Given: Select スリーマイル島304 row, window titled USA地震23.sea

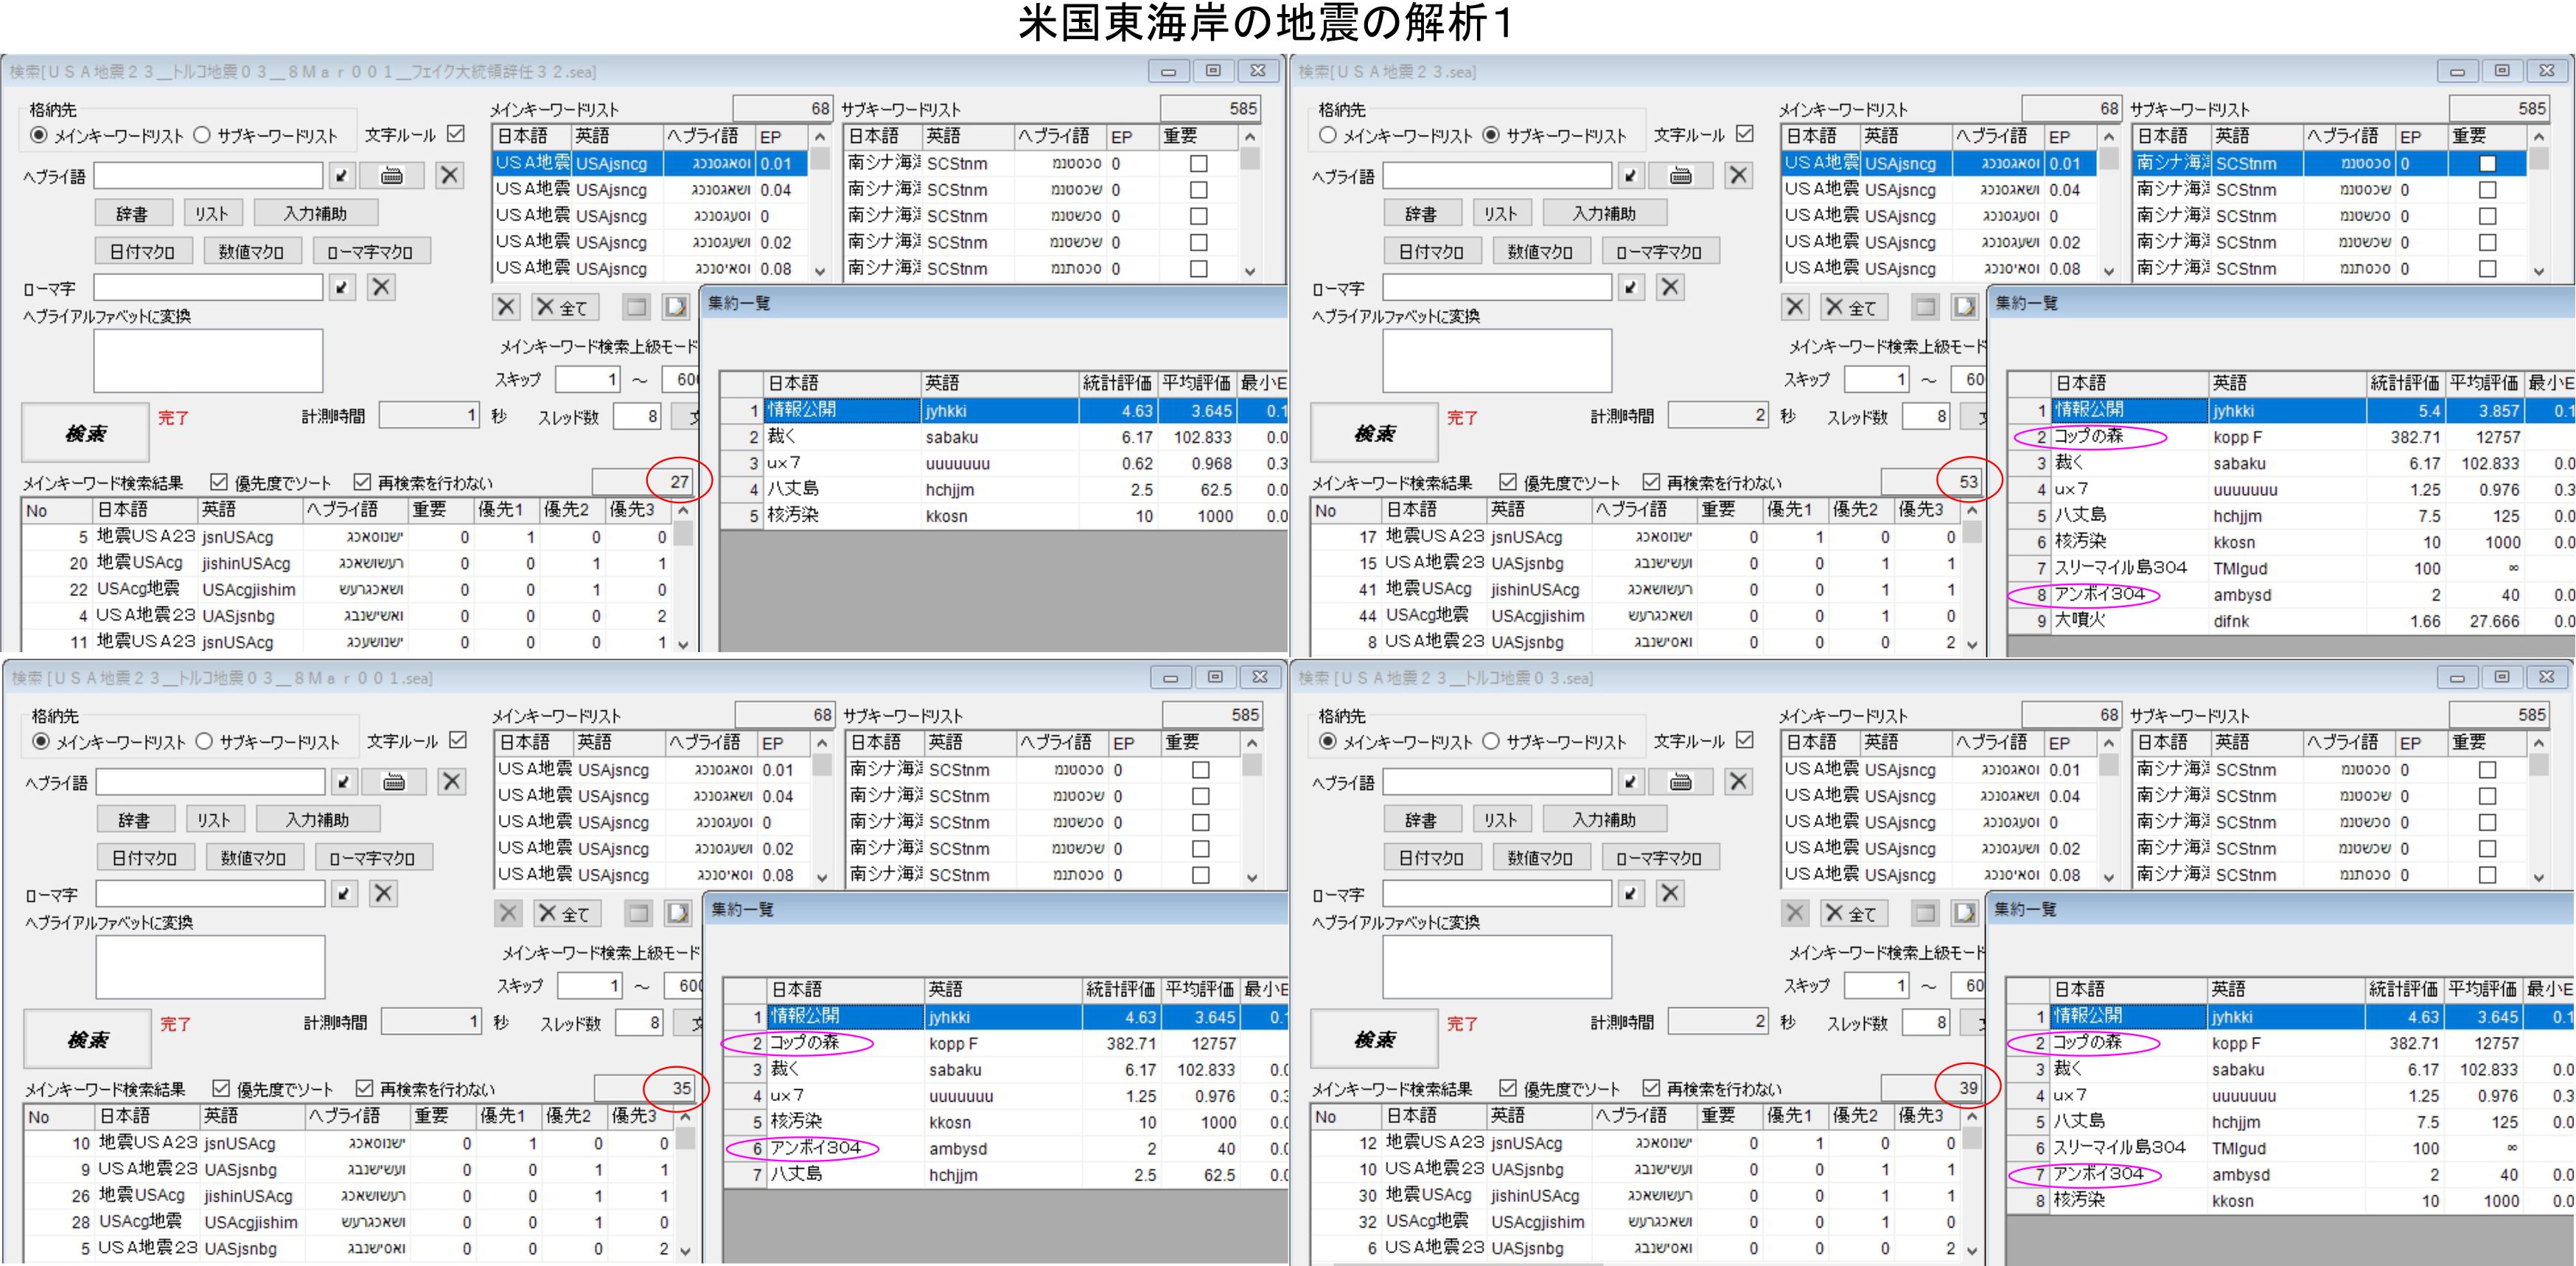Looking at the screenshot, I should tap(2292, 568).
